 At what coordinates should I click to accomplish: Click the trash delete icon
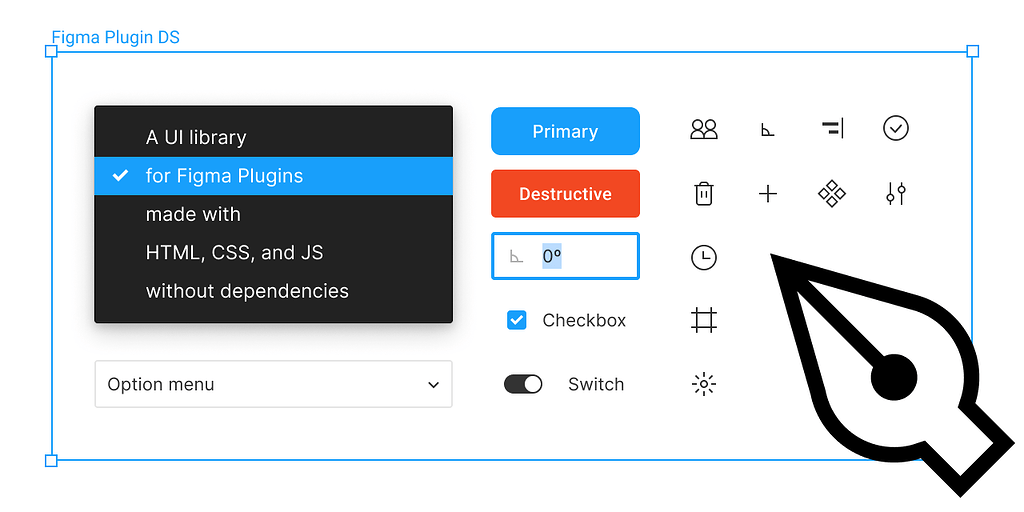tap(704, 193)
